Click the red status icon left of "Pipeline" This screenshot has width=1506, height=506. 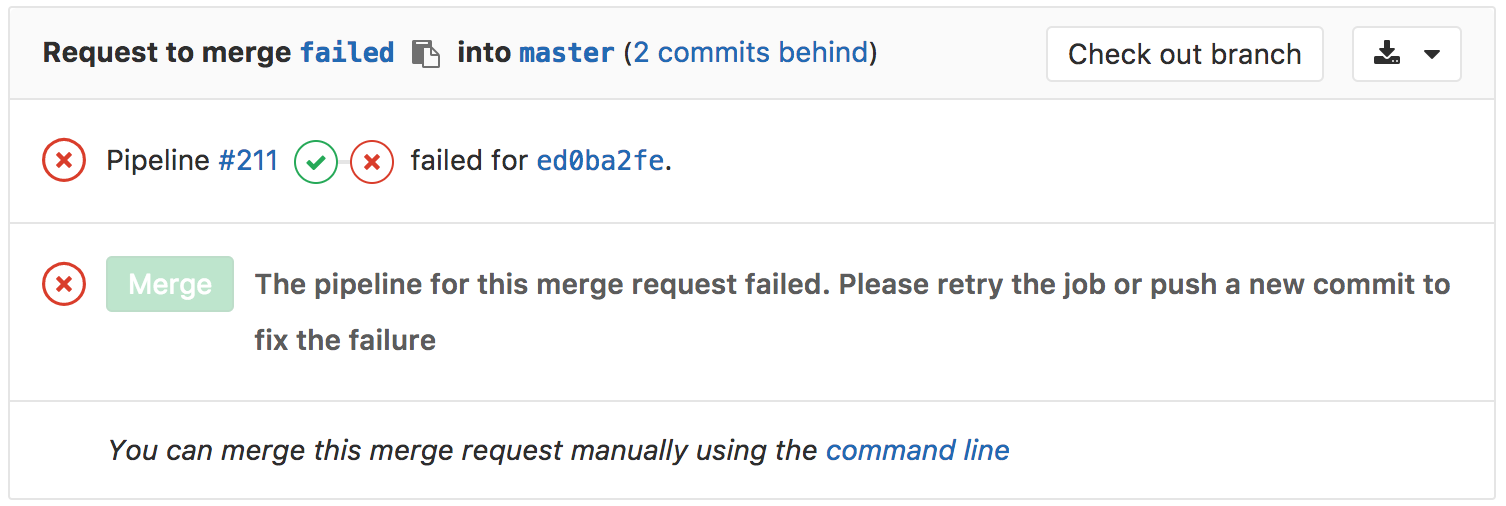click(64, 161)
